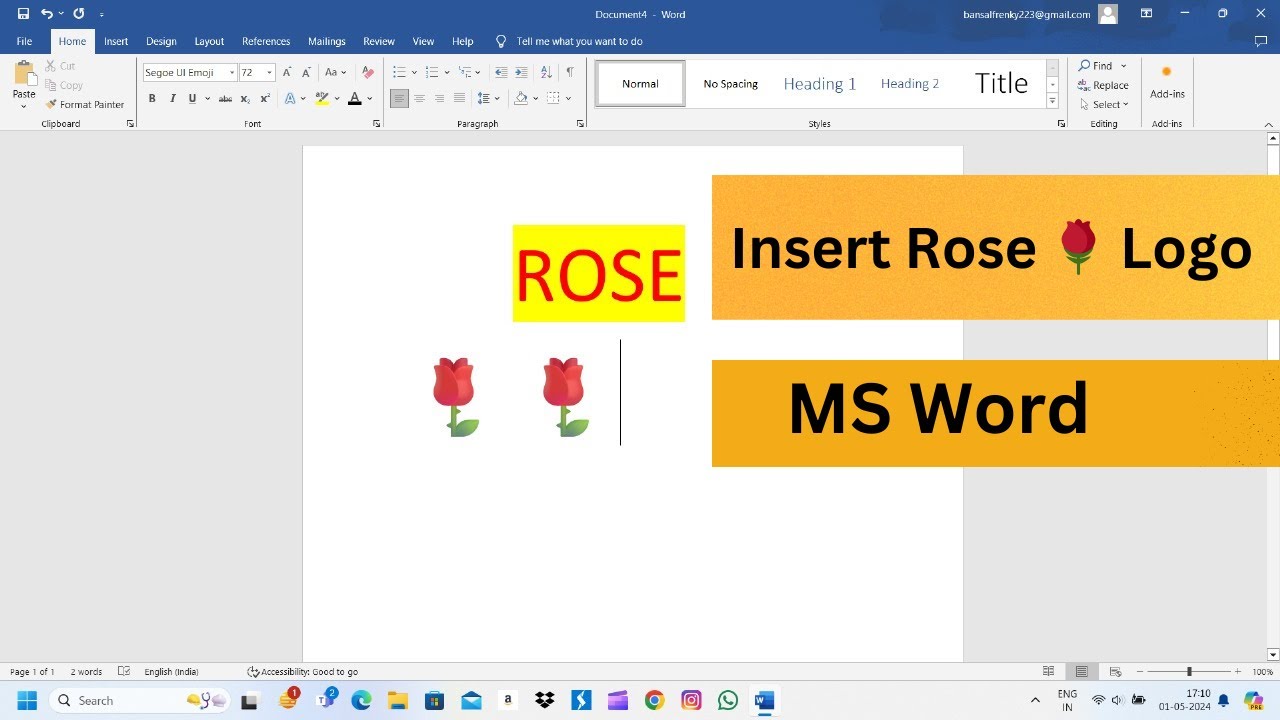Open the font name dropdown Segoe UI Emoji

tap(232, 72)
